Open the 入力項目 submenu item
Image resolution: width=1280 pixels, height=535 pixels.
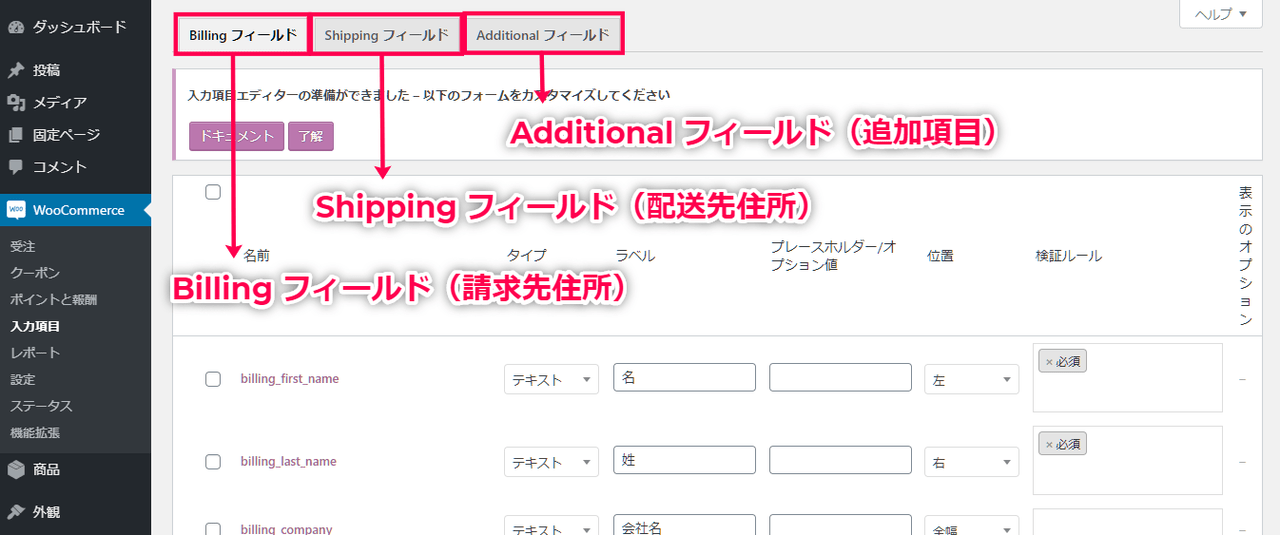tap(35, 326)
